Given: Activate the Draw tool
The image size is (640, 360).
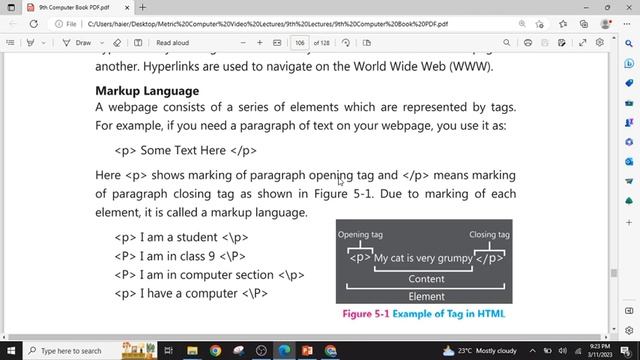Looking at the screenshot, I should point(78,42).
